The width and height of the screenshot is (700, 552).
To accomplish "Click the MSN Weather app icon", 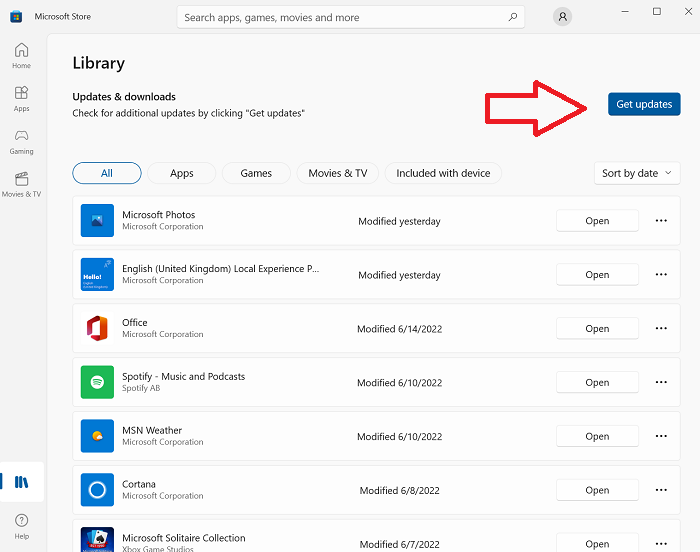I will (97, 436).
